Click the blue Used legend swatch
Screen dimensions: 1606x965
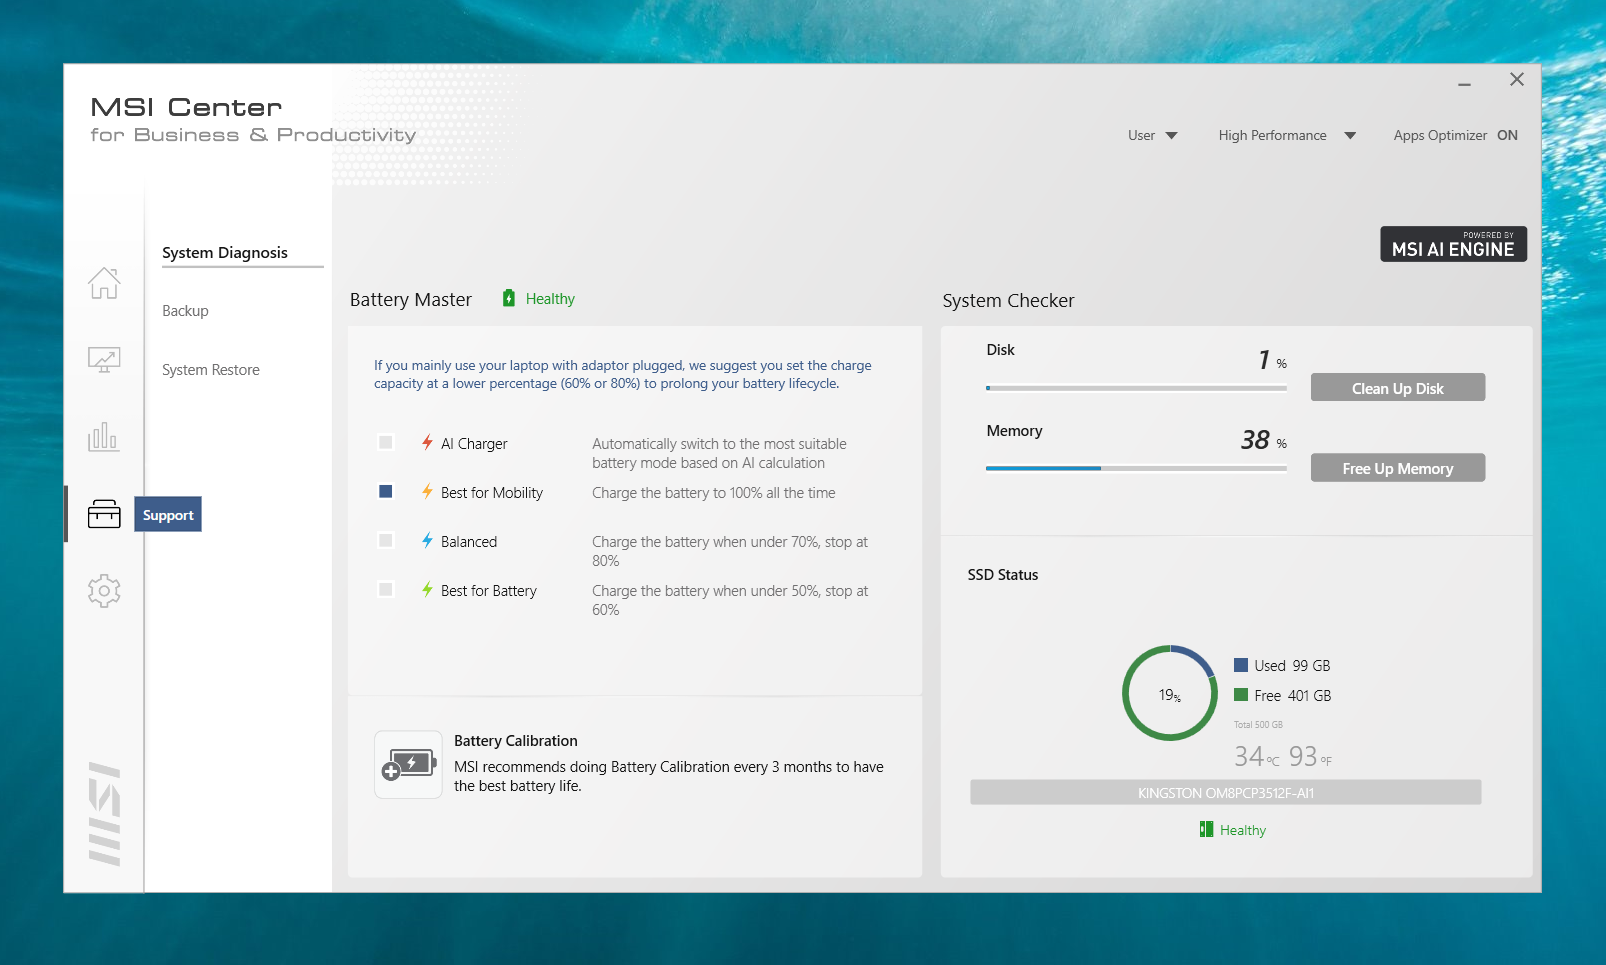point(1241,665)
